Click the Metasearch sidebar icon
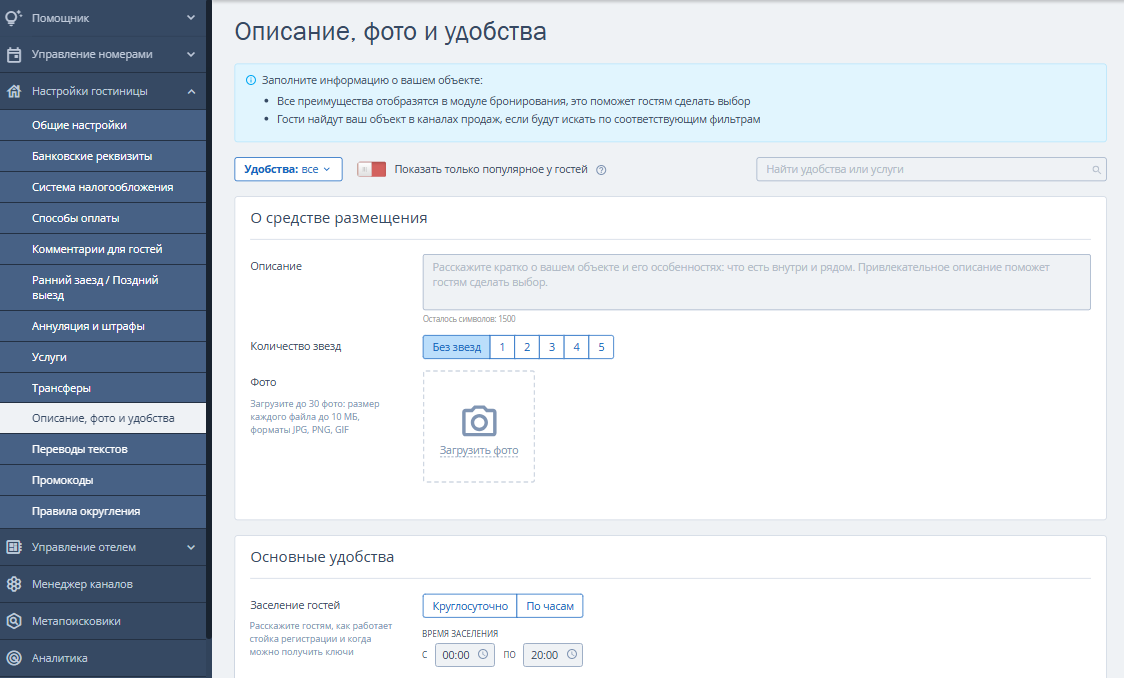Image resolution: width=1124 pixels, height=678 pixels. coord(14,621)
